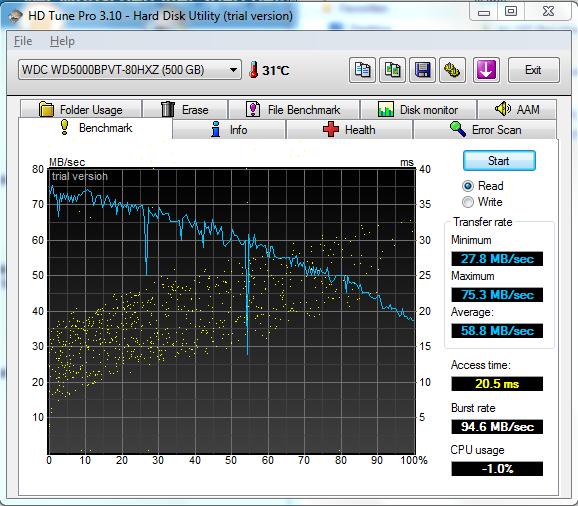Switch to the Health tab
Viewport: 578px width, 506px height.
349,130
